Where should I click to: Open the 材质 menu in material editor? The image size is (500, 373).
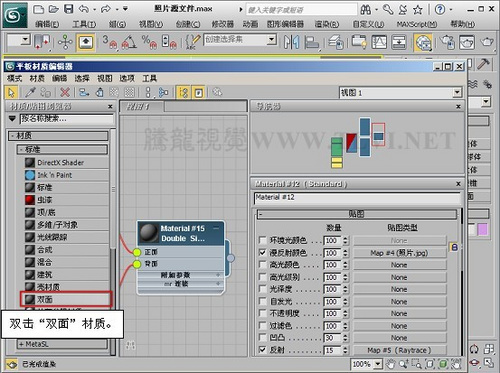coord(37,78)
